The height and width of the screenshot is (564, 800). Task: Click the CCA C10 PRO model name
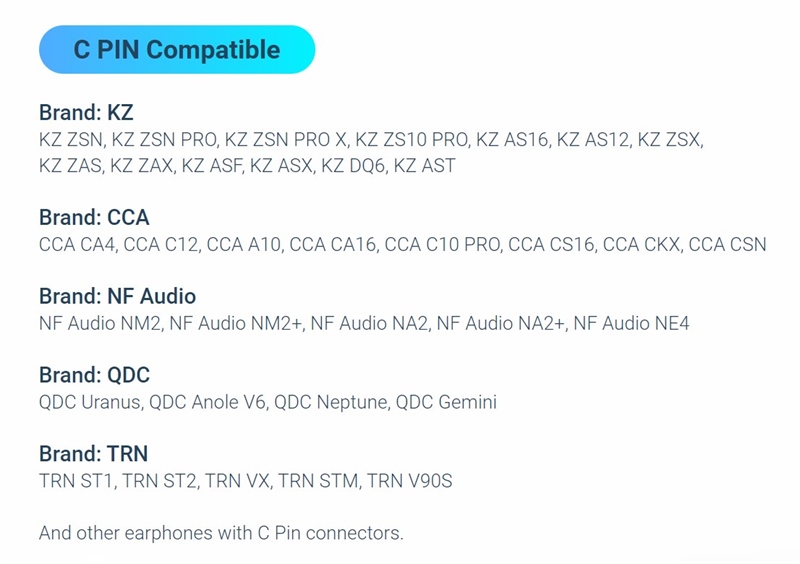(x=442, y=244)
